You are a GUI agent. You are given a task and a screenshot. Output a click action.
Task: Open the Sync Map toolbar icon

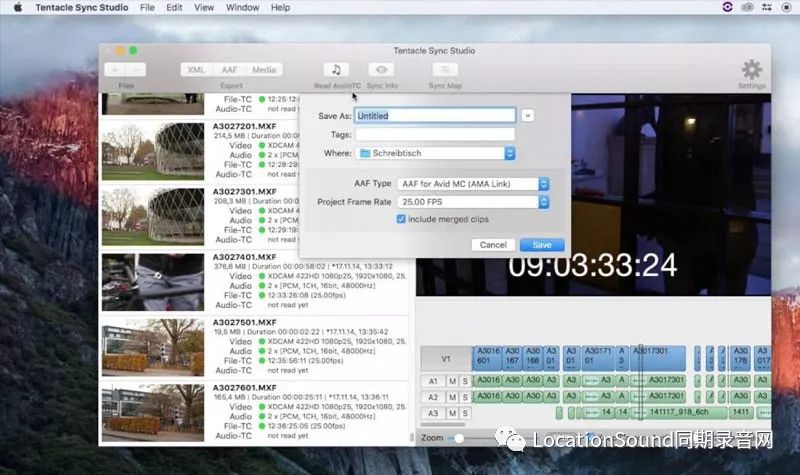coord(445,69)
